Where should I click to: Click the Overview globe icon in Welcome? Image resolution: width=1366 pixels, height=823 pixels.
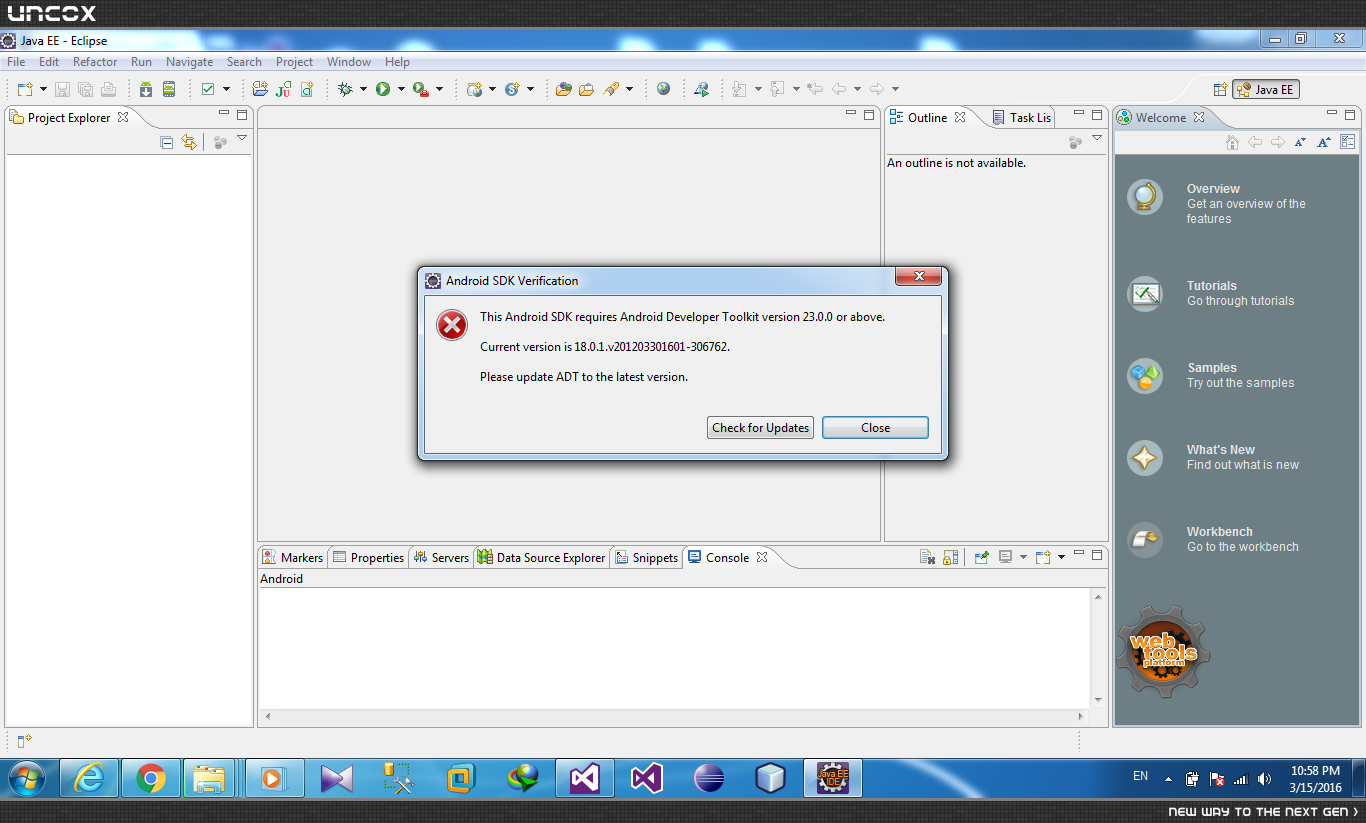coord(1145,196)
